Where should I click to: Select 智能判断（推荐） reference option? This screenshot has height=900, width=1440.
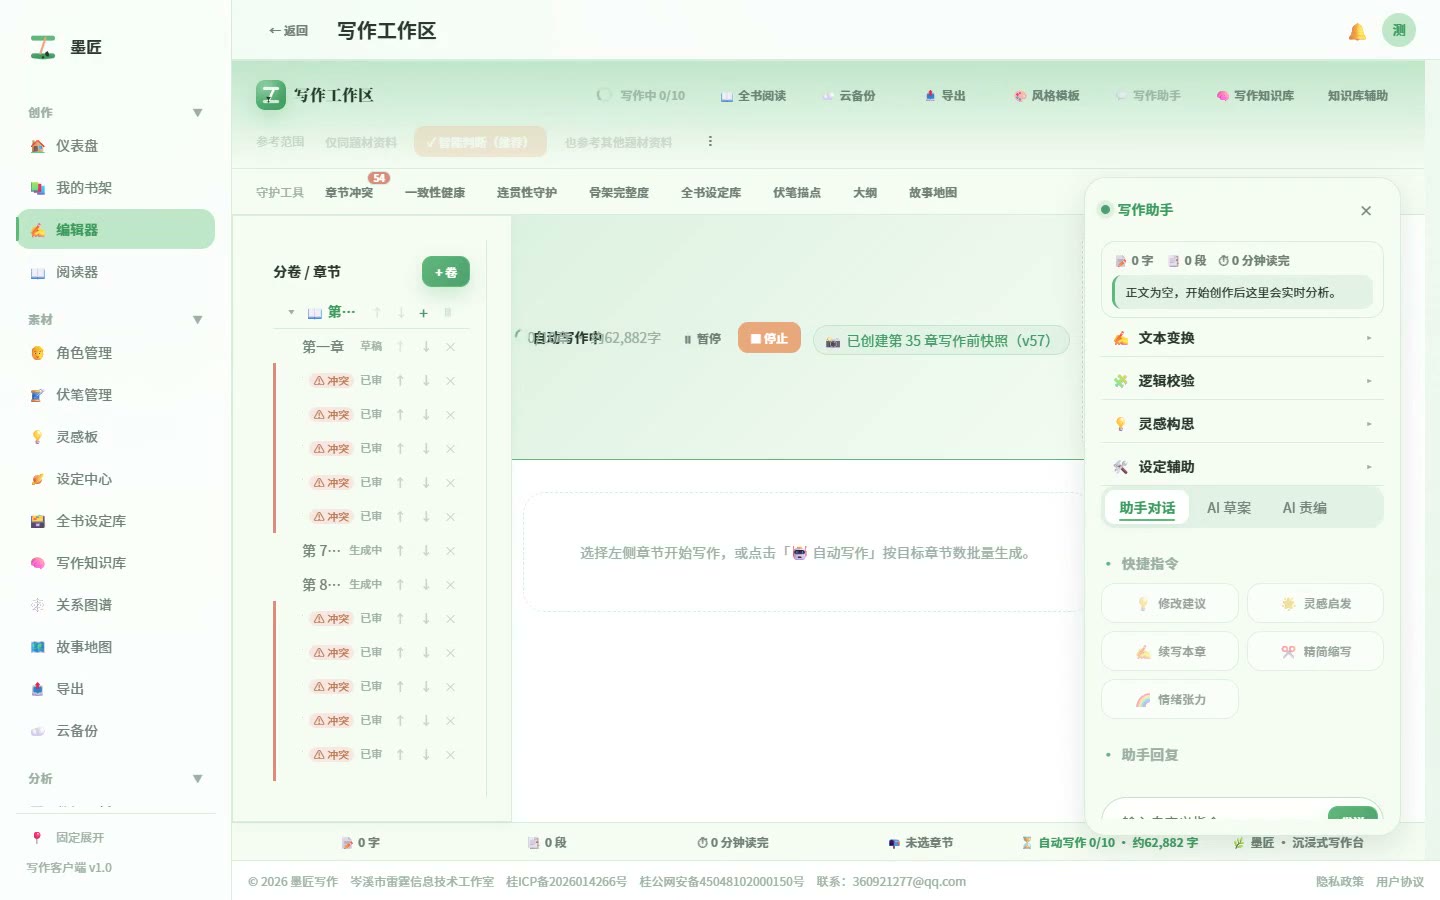(x=480, y=142)
